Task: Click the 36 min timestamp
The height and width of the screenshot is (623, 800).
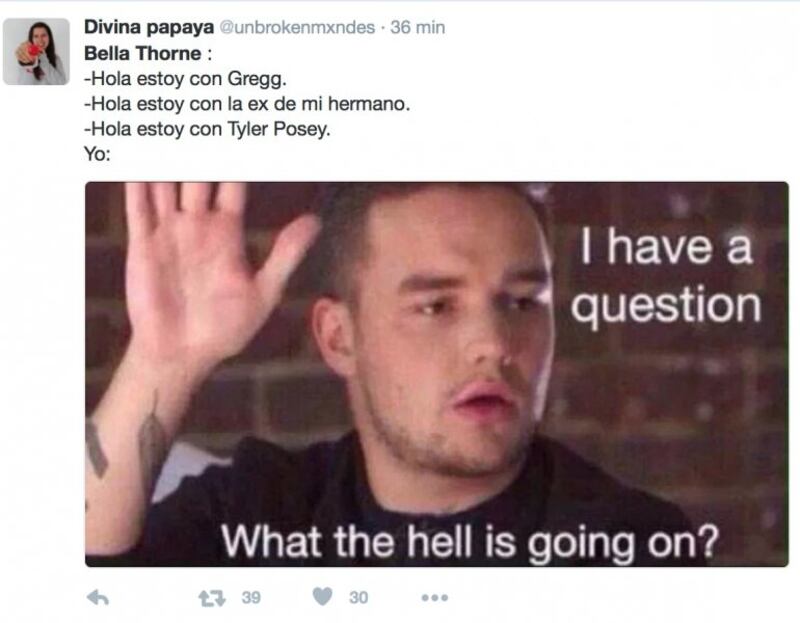Action: coord(417,27)
